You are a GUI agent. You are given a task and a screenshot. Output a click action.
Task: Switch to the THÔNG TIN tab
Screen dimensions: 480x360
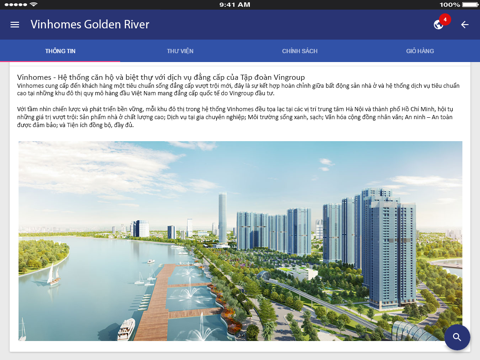click(x=60, y=51)
